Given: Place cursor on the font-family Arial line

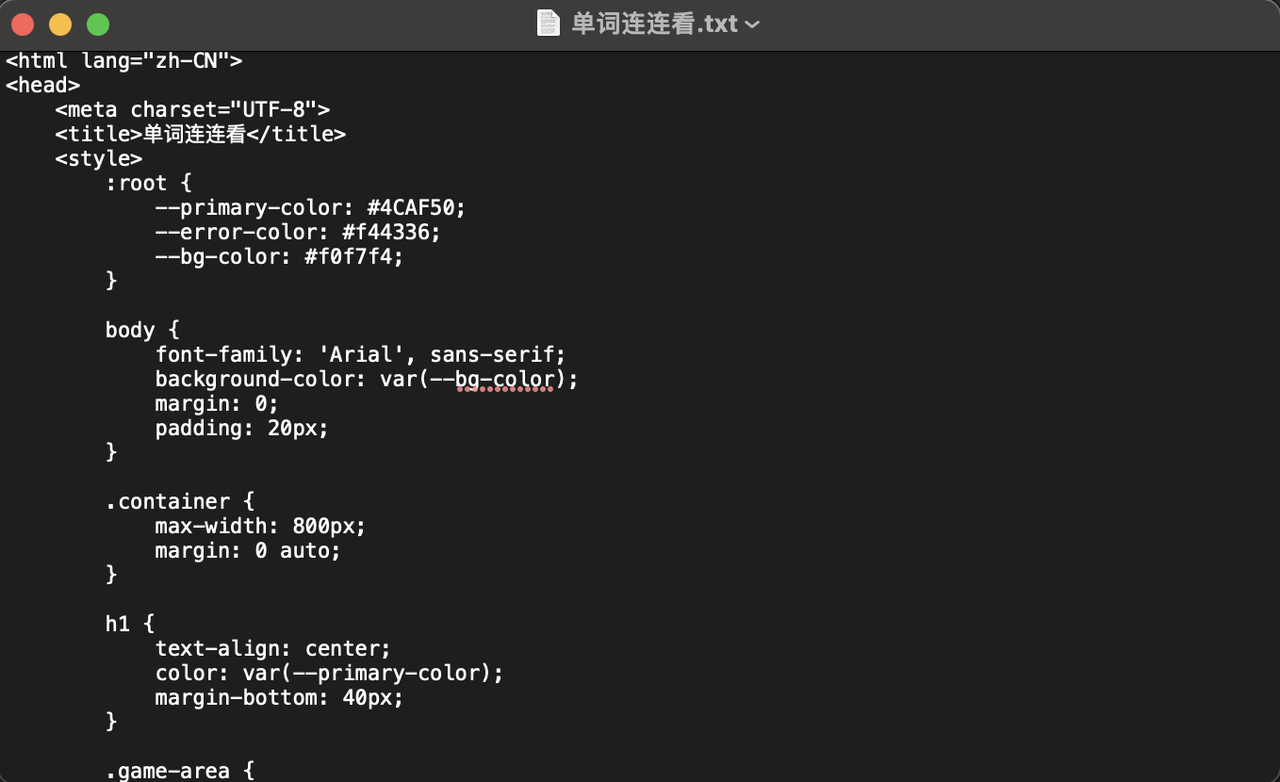Looking at the screenshot, I should (x=360, y=355).
